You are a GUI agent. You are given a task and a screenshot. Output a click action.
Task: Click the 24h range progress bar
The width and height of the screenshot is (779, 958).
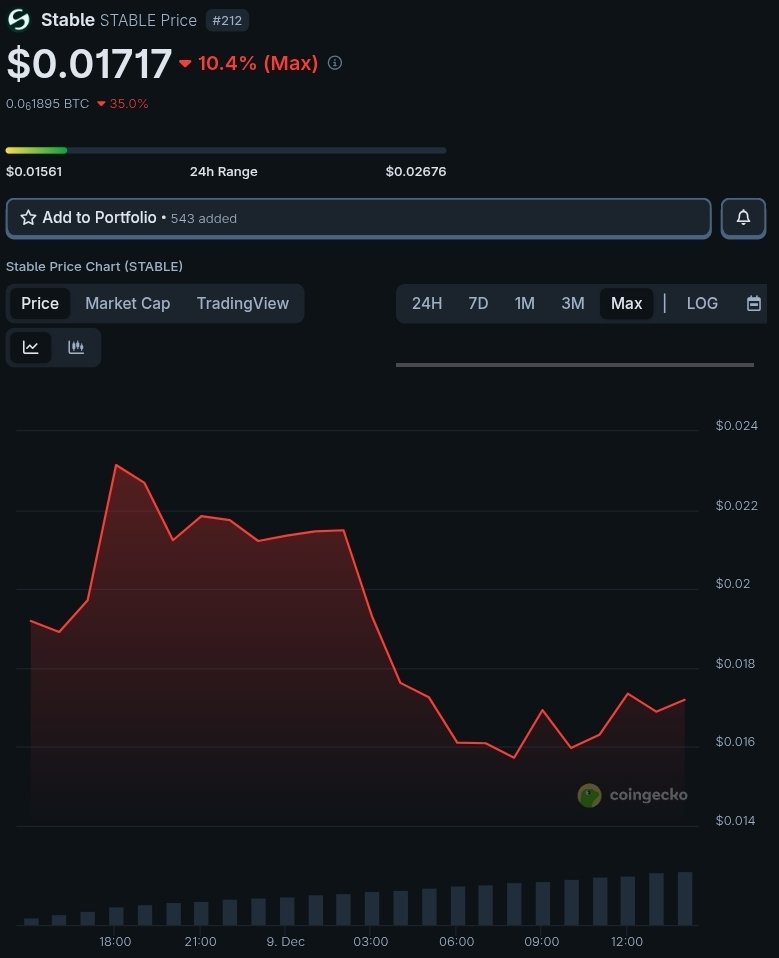tap(225, 150)
